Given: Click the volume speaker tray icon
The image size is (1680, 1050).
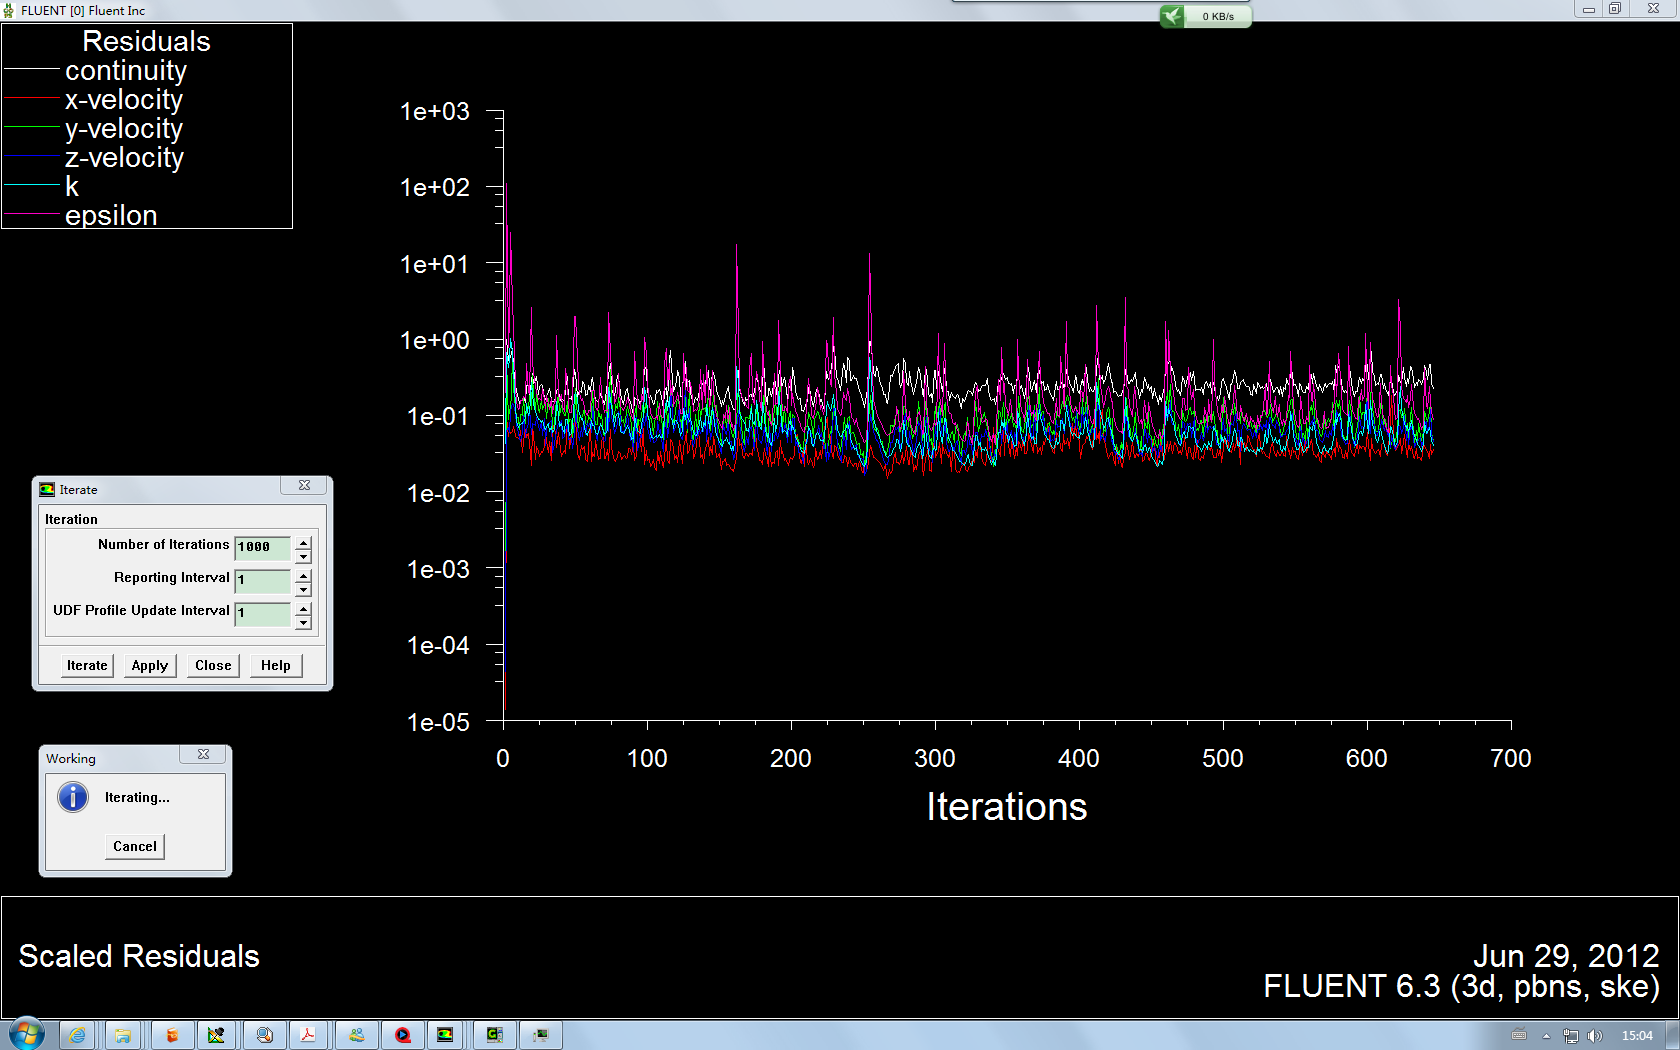Looking at the screenshot, I should coord(1594,1036).
